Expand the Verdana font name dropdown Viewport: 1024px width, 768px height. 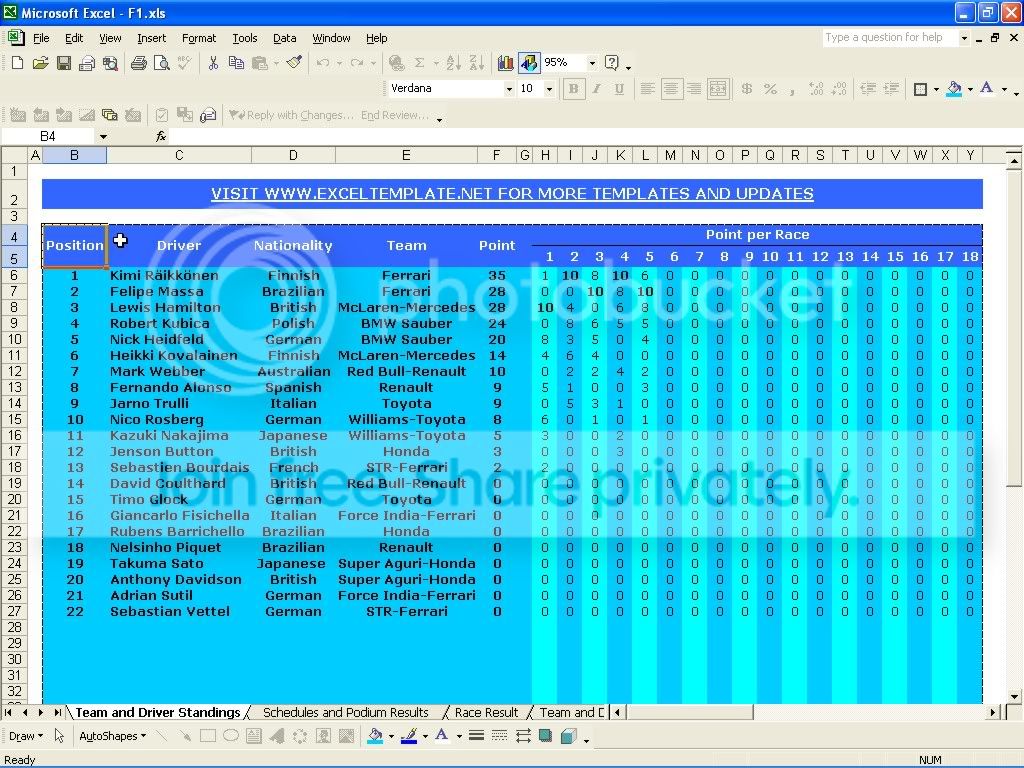tap(509, 89)
